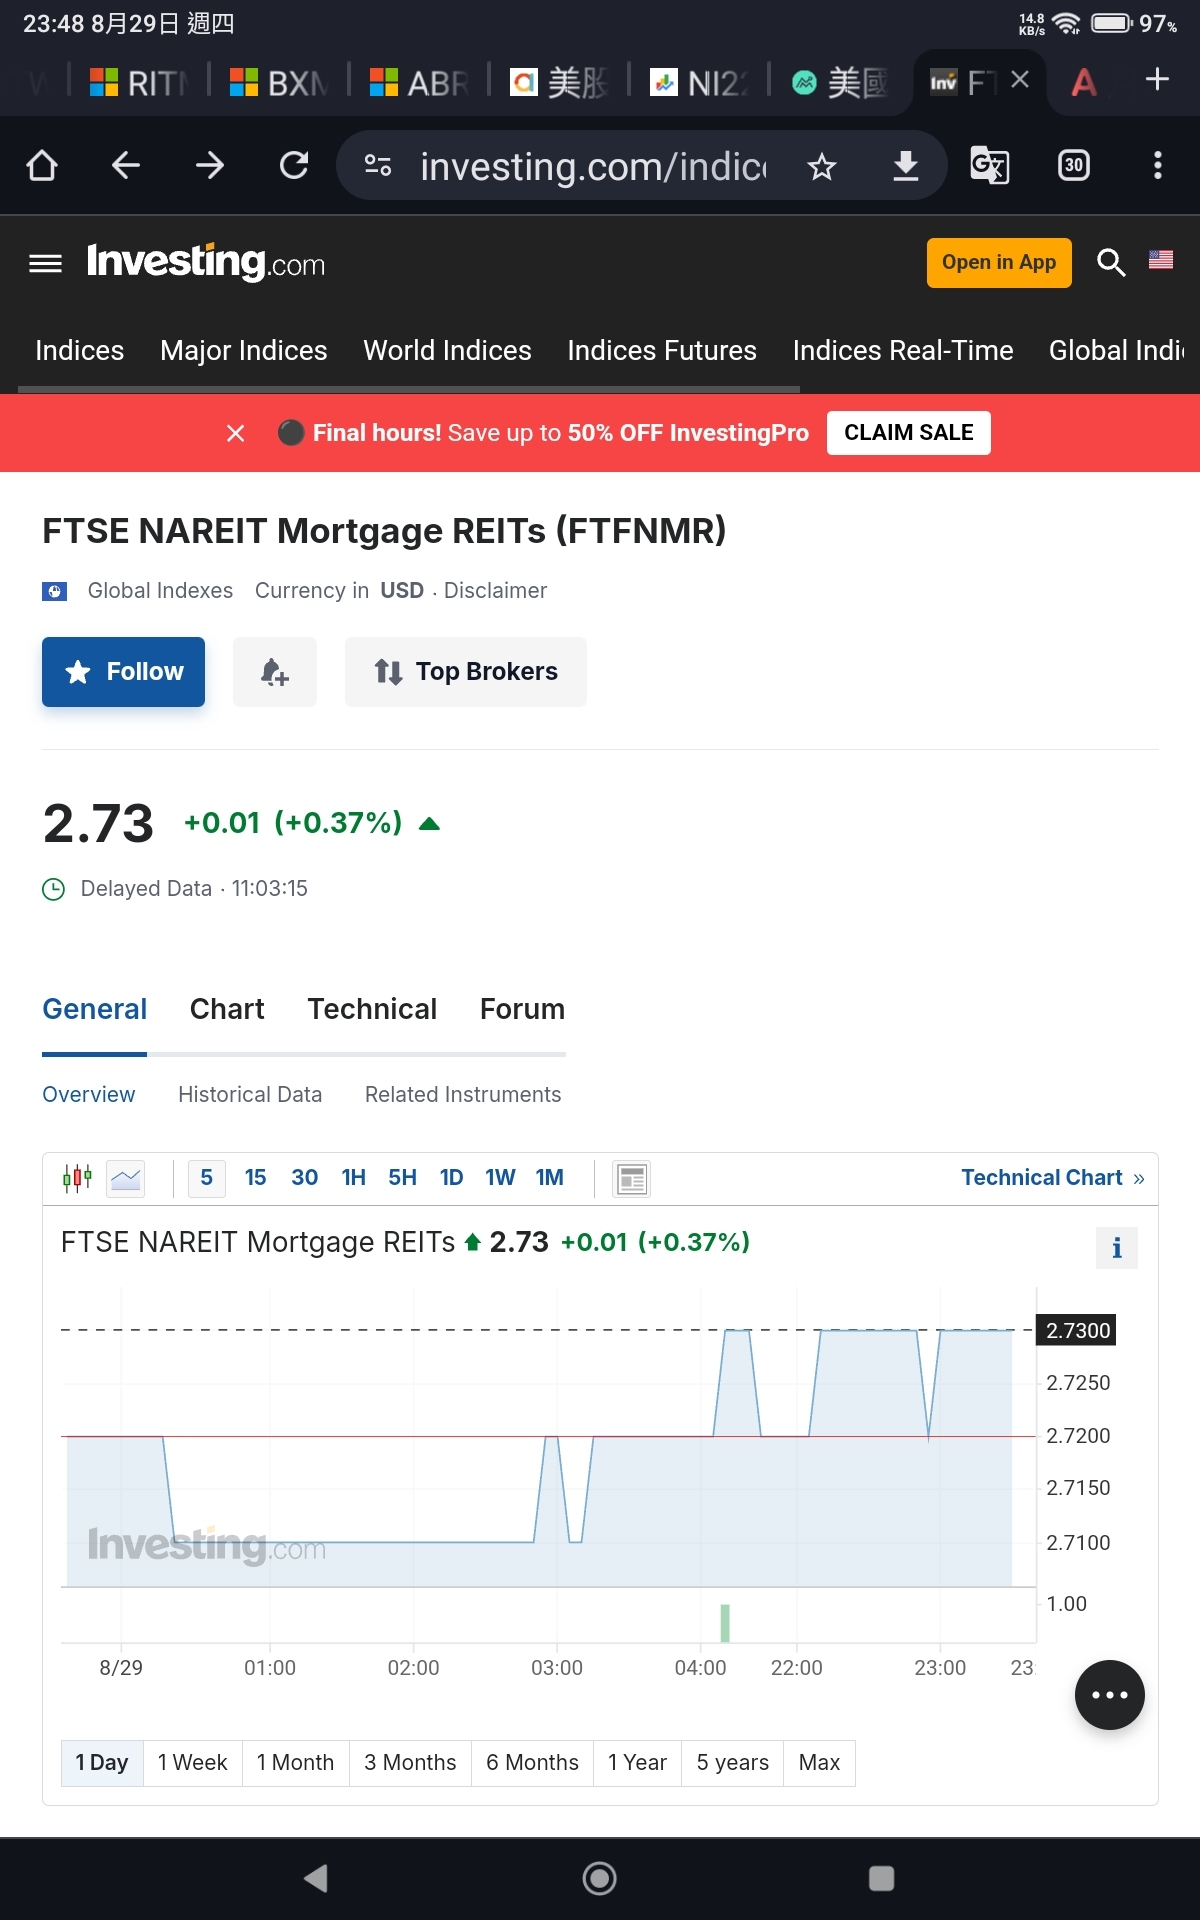Select the 1 Month time range
The height and width of the screenshot is (1920, 1200).
click(295, 1762)
